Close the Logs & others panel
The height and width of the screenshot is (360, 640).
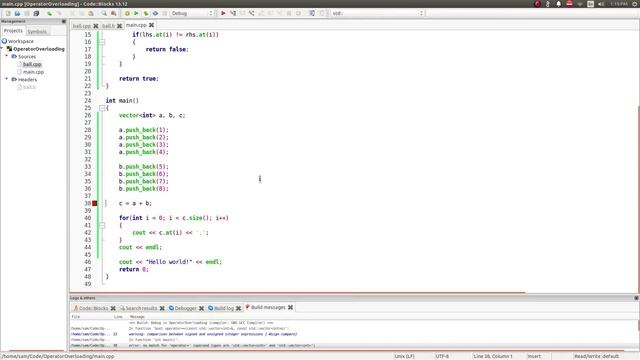click(636, 298)
